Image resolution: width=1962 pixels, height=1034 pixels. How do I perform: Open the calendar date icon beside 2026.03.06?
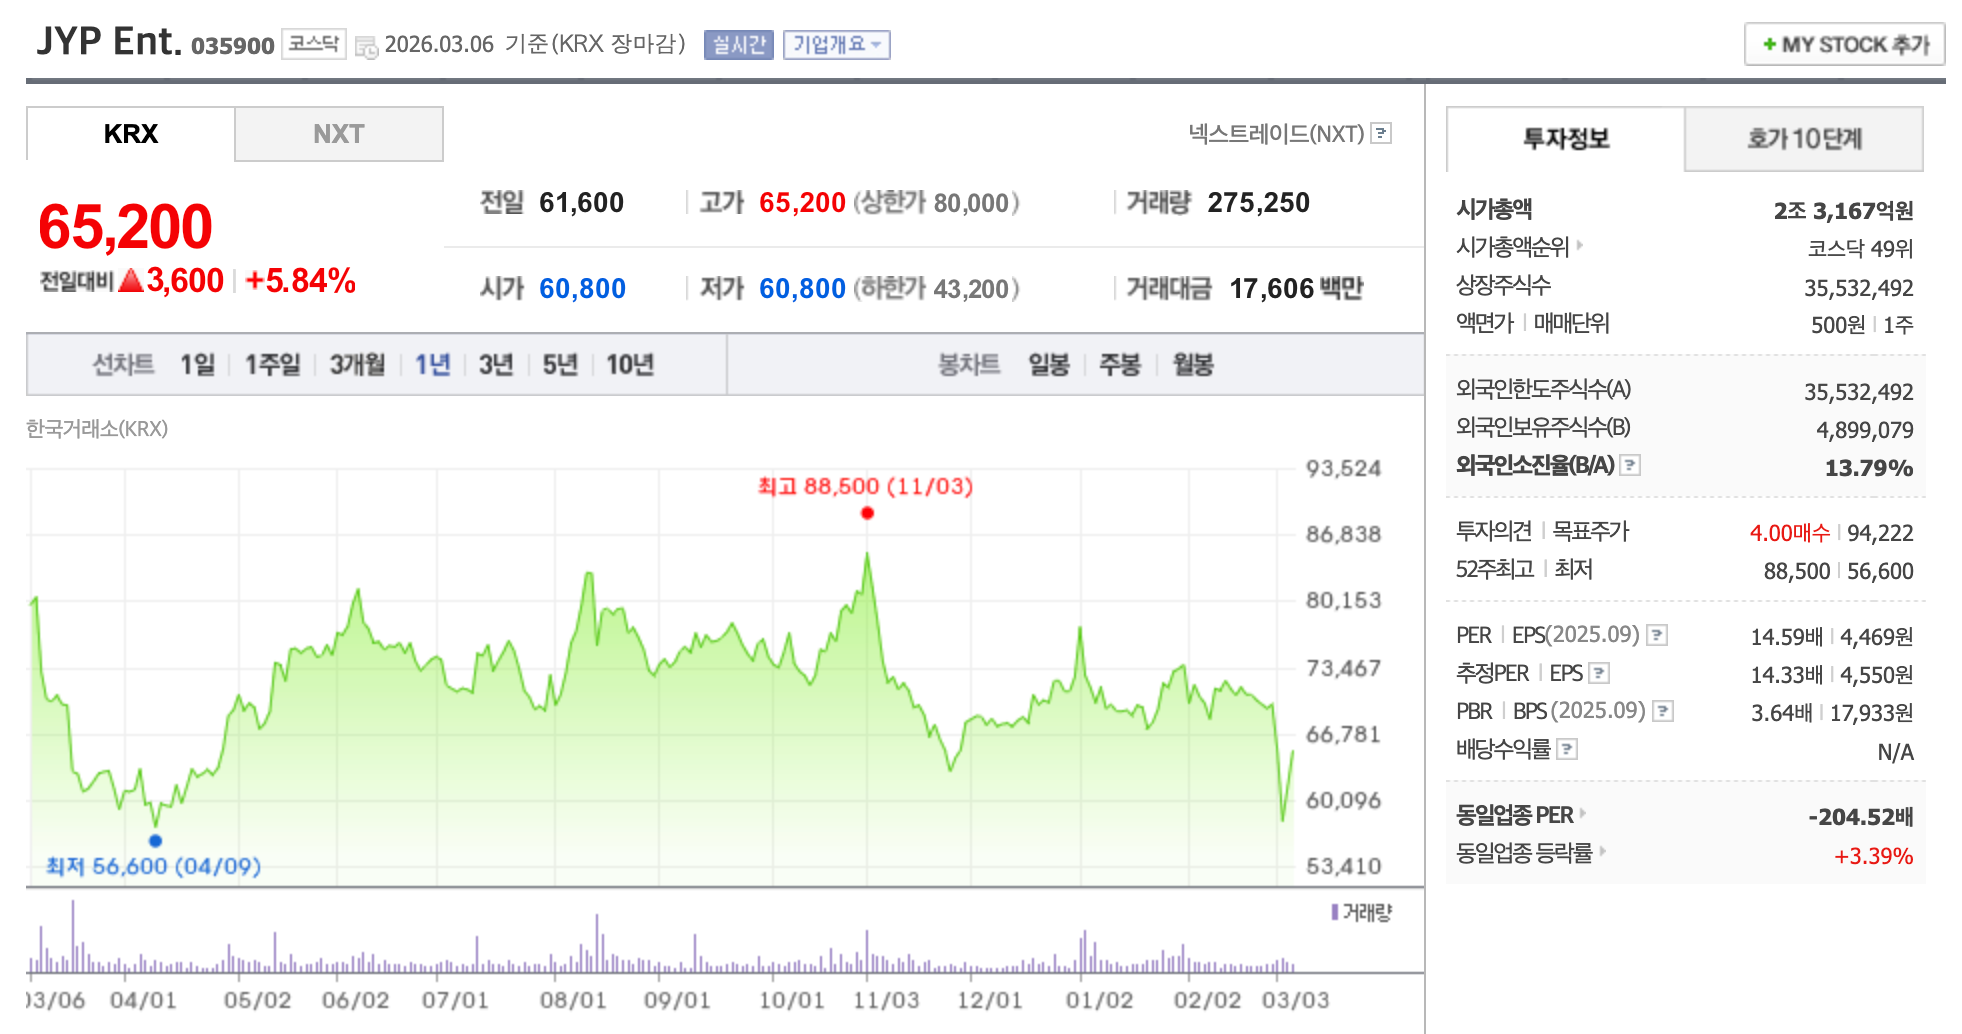pyautogui.click(x=366, y=46)
